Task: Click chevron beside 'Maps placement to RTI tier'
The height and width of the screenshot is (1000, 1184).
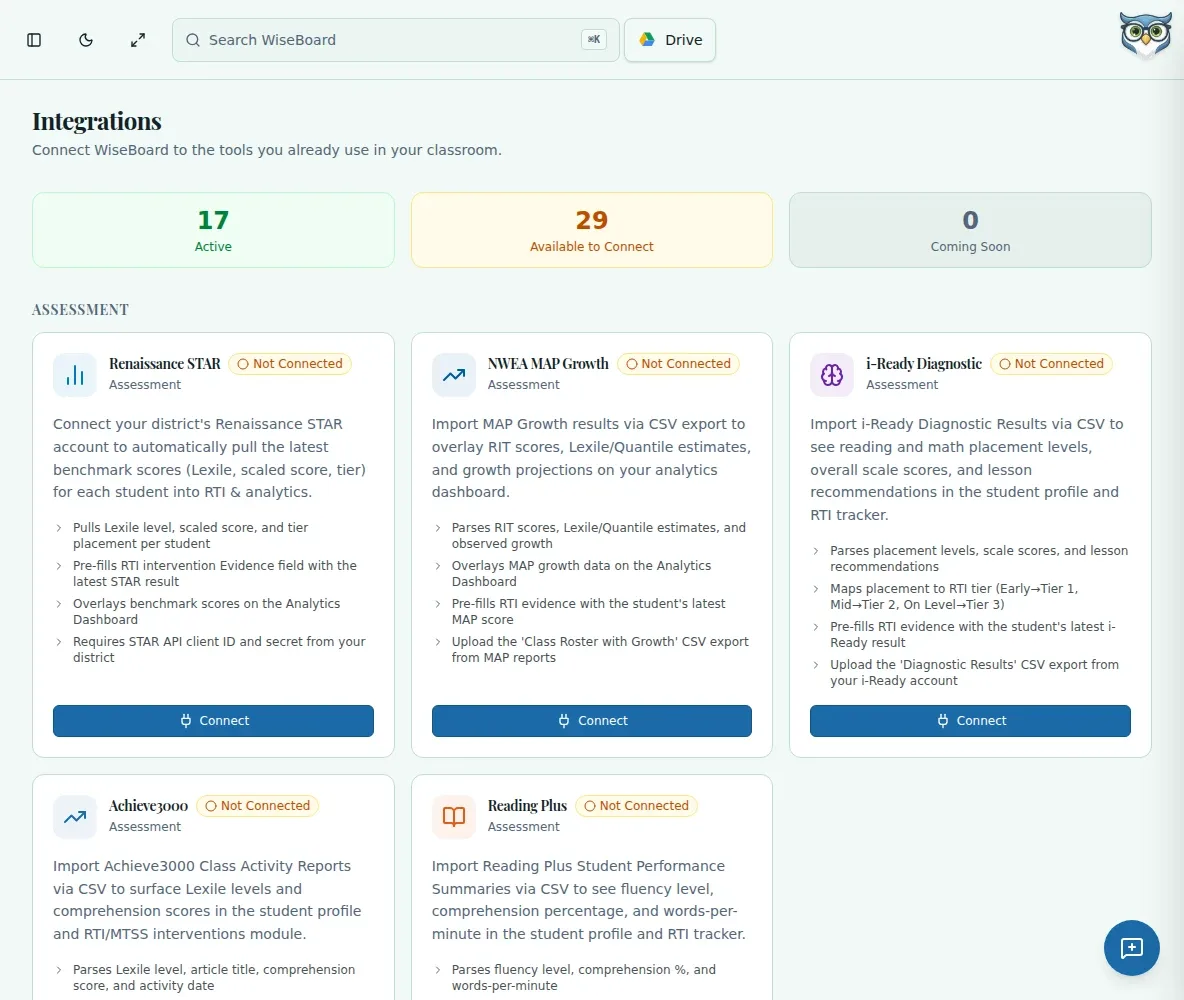Action: [x=816, y=588]
